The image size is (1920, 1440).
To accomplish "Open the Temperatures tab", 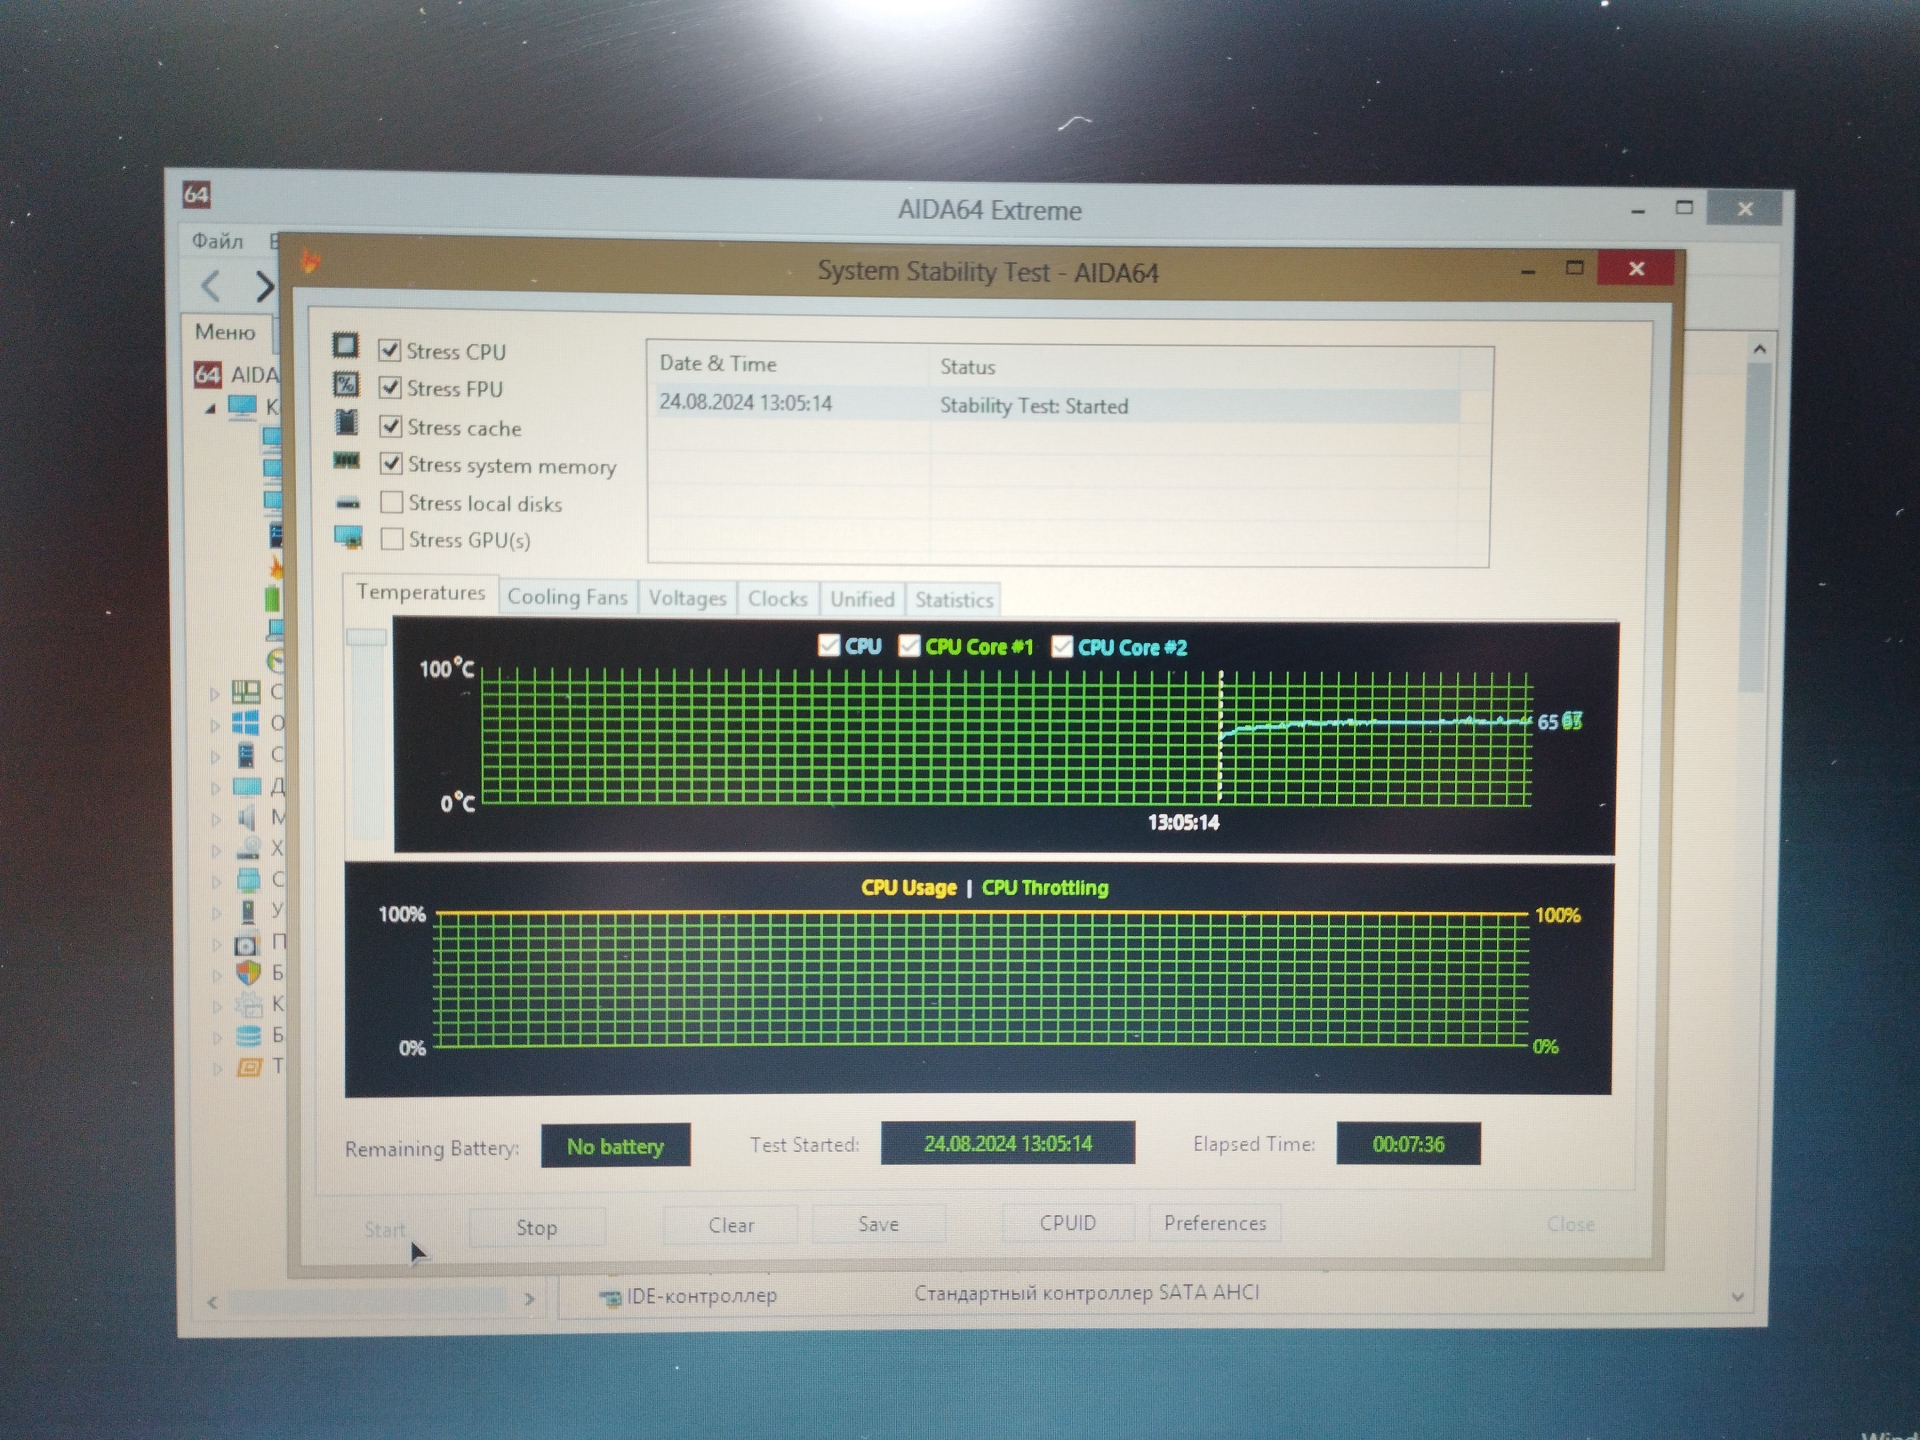I will click(420, 592).
